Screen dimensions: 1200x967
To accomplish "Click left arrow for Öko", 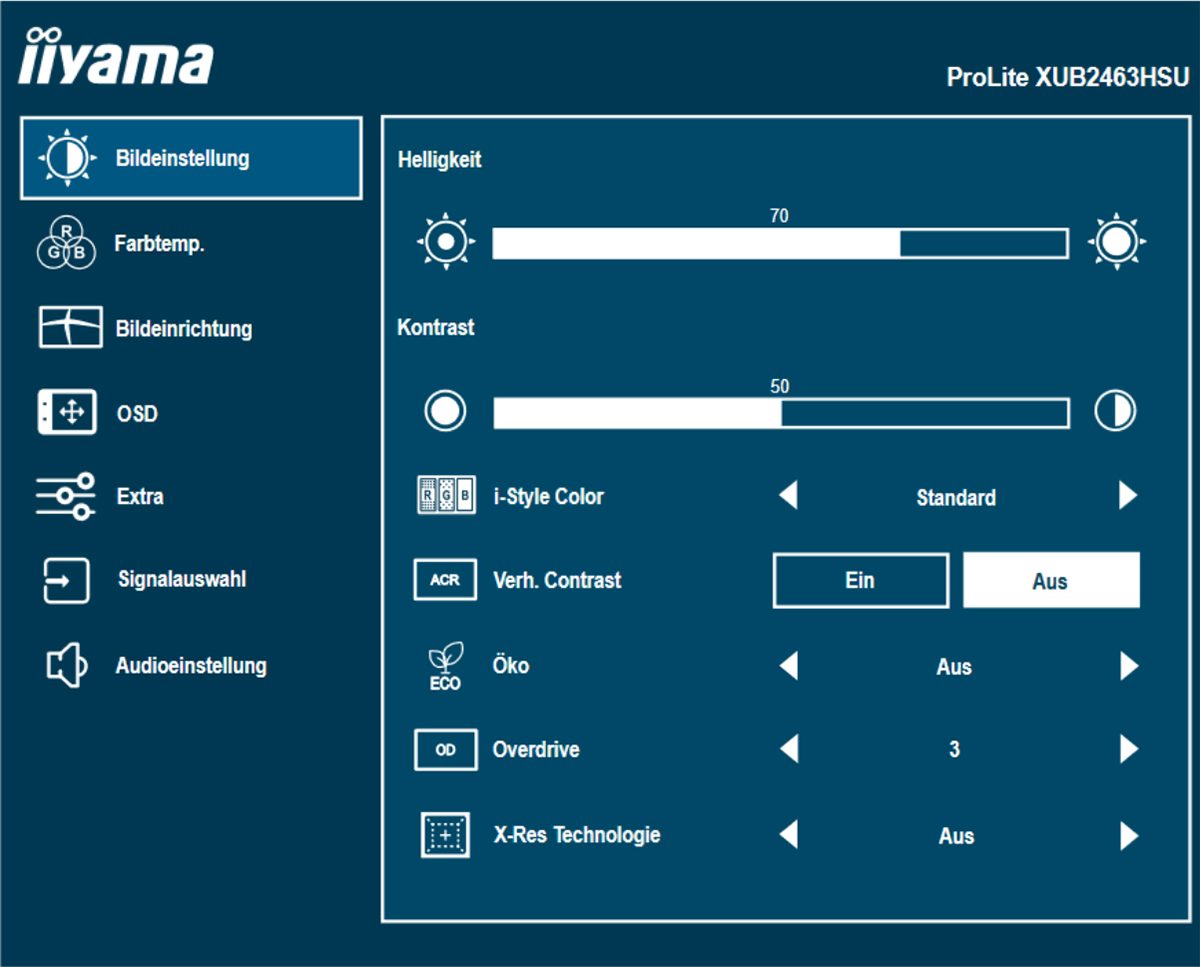I will click(x=789, y=666).
